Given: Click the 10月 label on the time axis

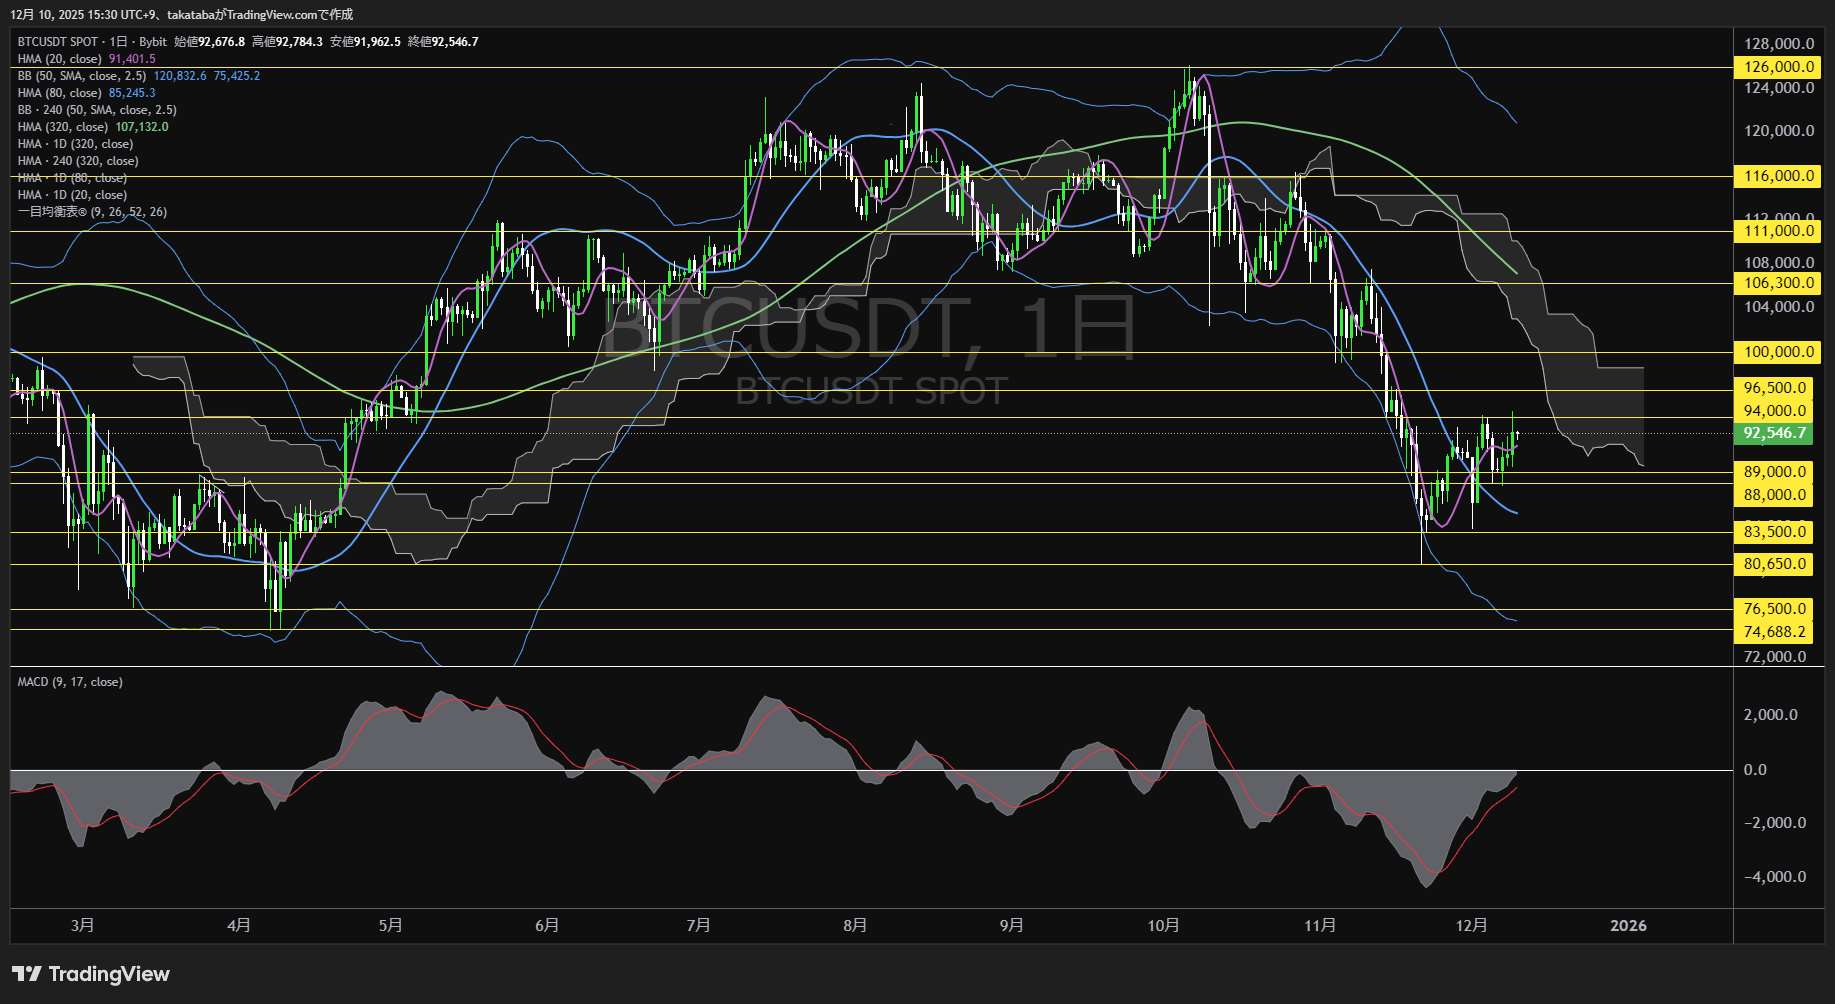Looking at the screenshot, I should 1163,925.
